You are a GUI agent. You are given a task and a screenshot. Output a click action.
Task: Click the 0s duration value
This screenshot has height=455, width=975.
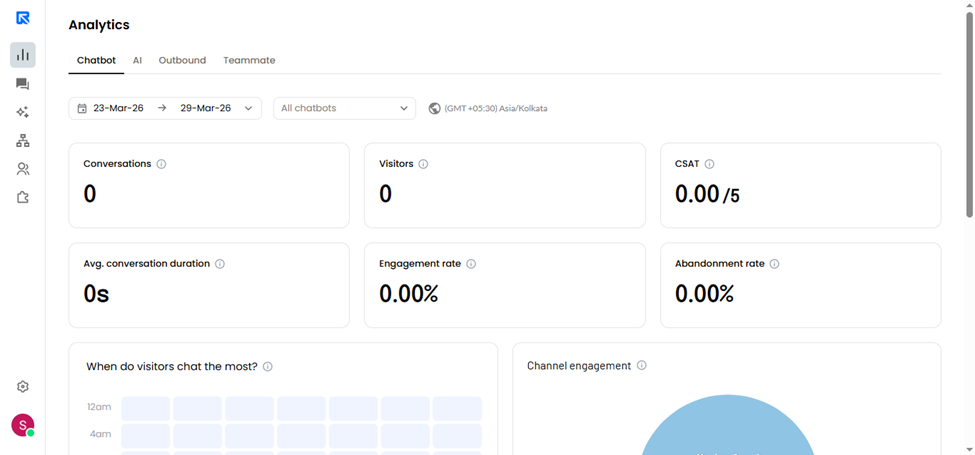pos(96,293)
